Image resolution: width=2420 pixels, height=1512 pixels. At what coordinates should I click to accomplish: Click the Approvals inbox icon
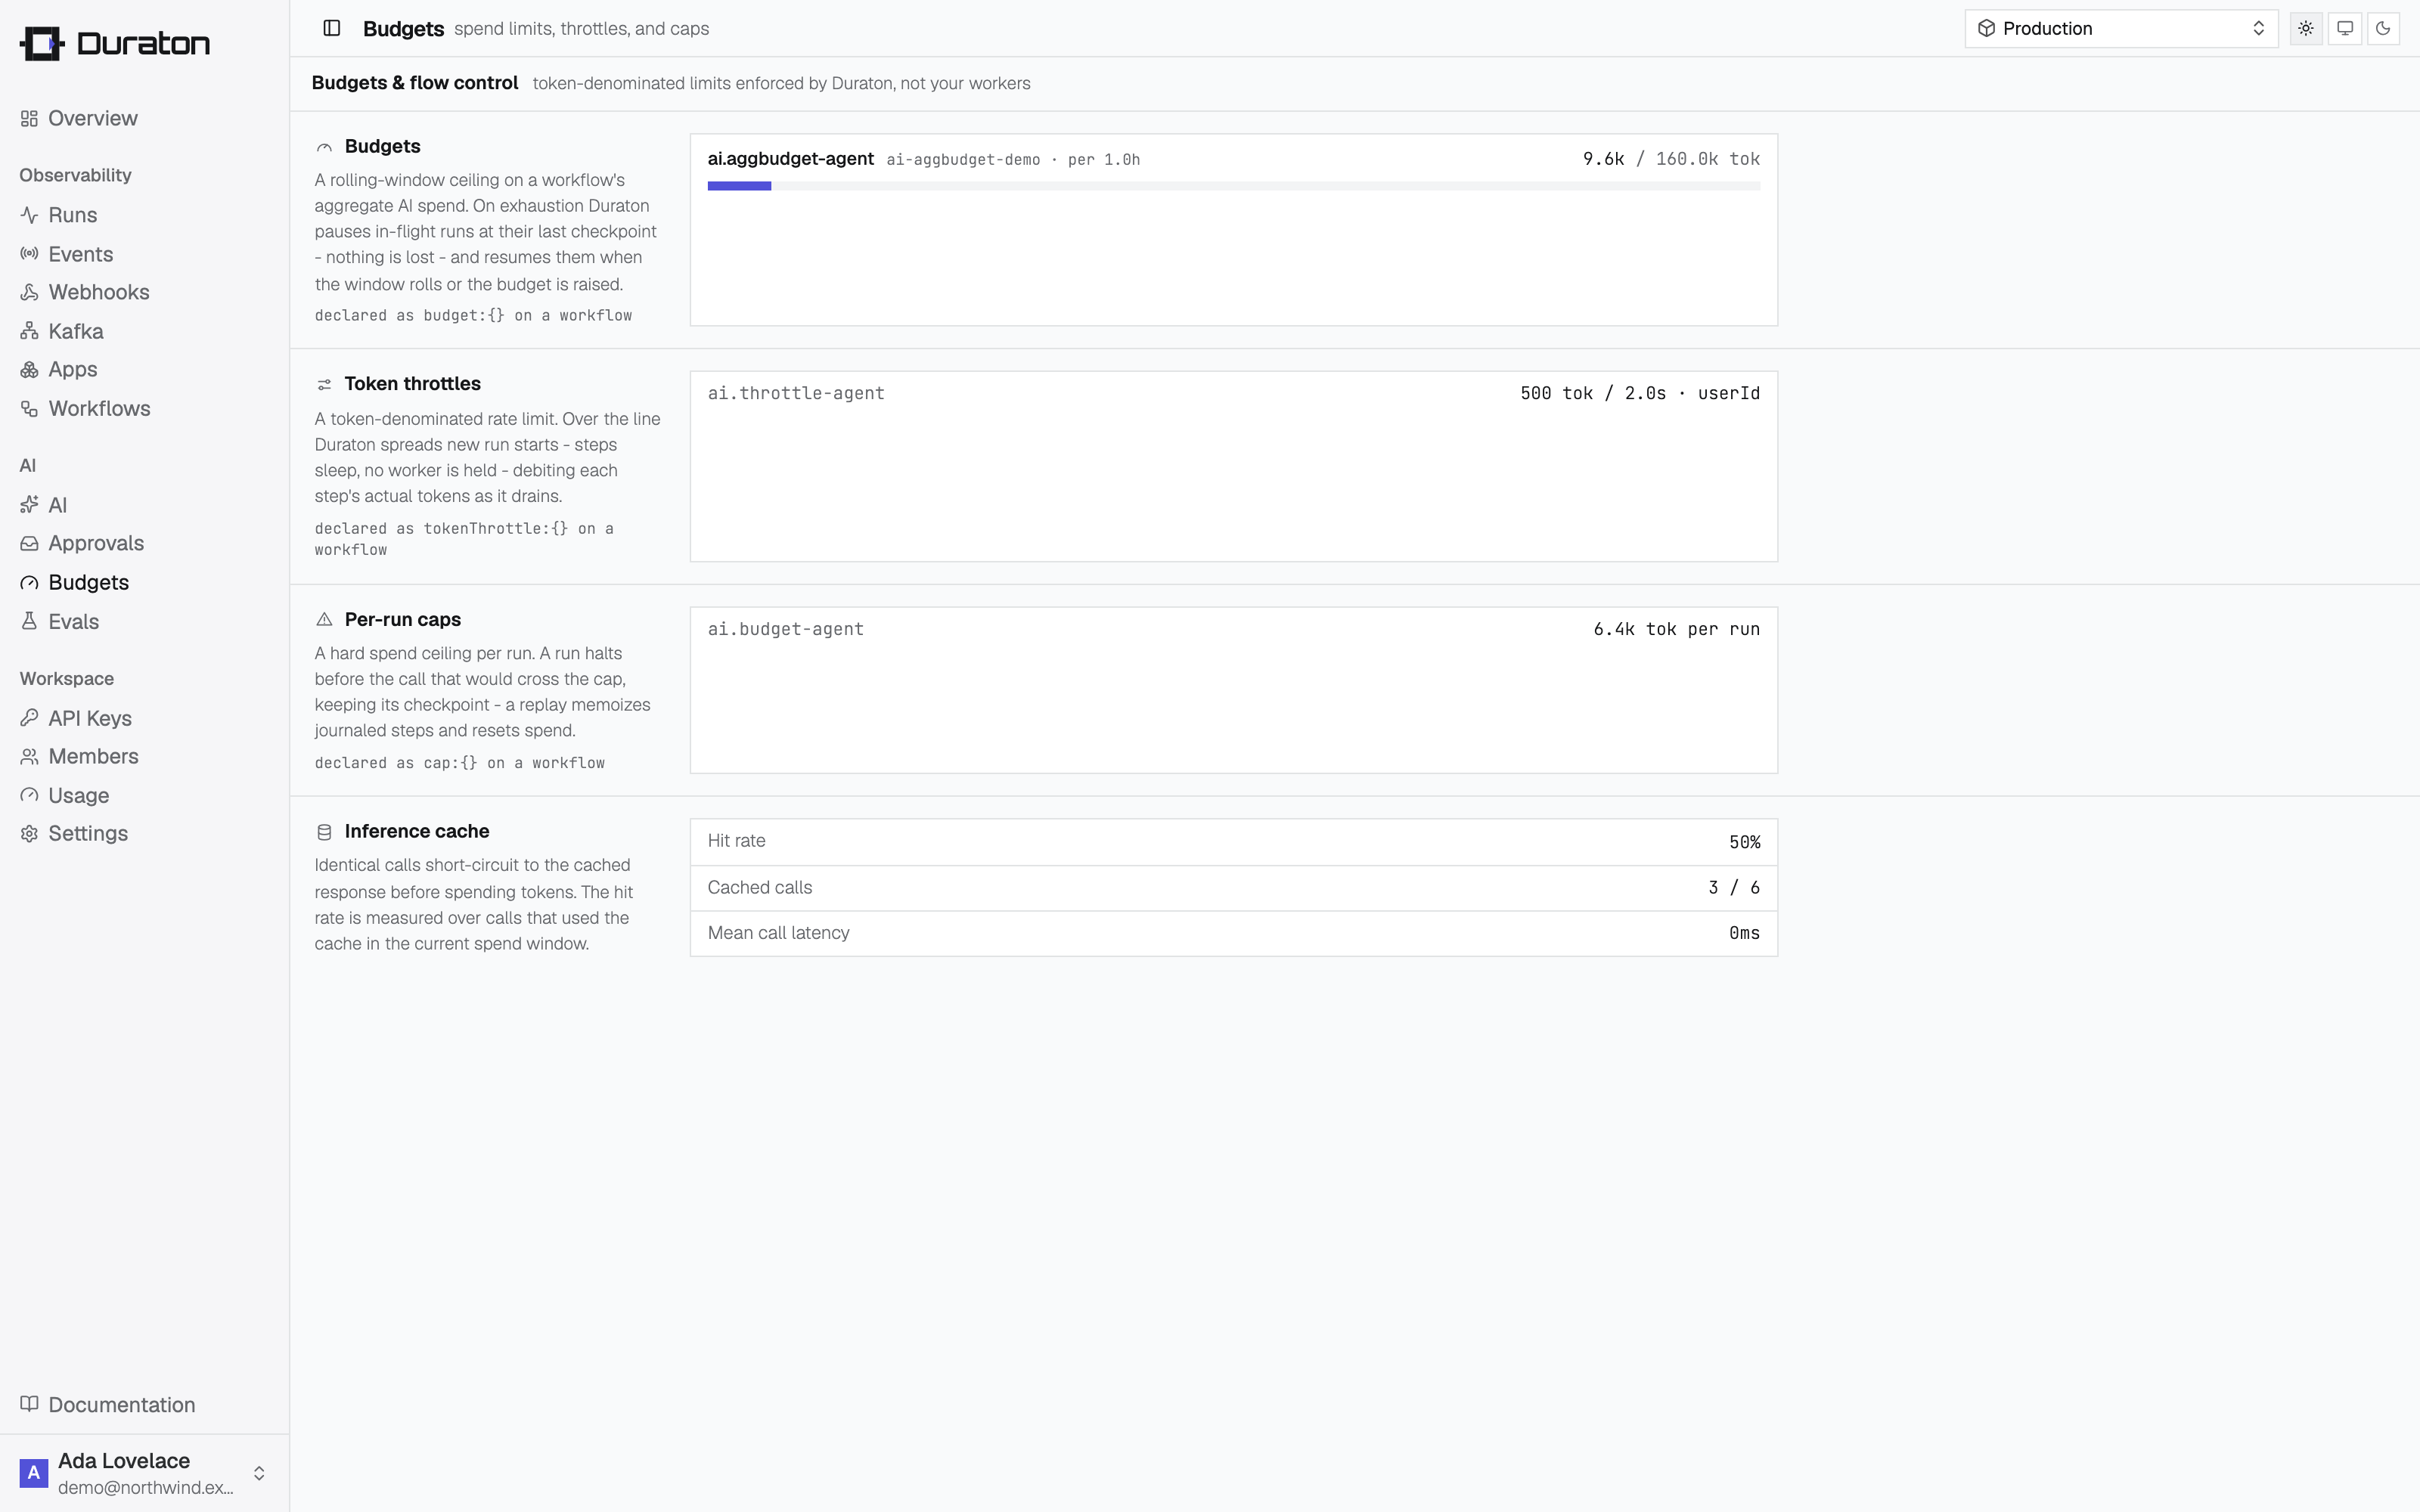(29, 544)
